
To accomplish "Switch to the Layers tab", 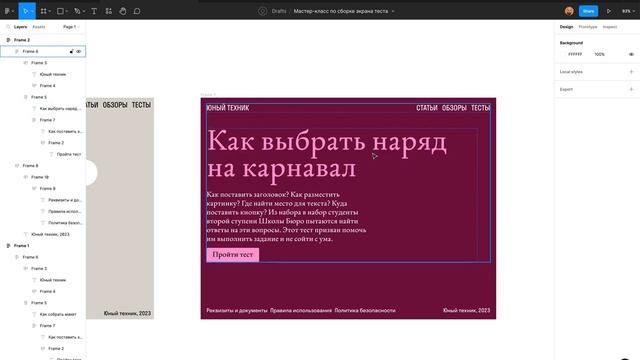I will pyautogui.click(x=20, y=27).
